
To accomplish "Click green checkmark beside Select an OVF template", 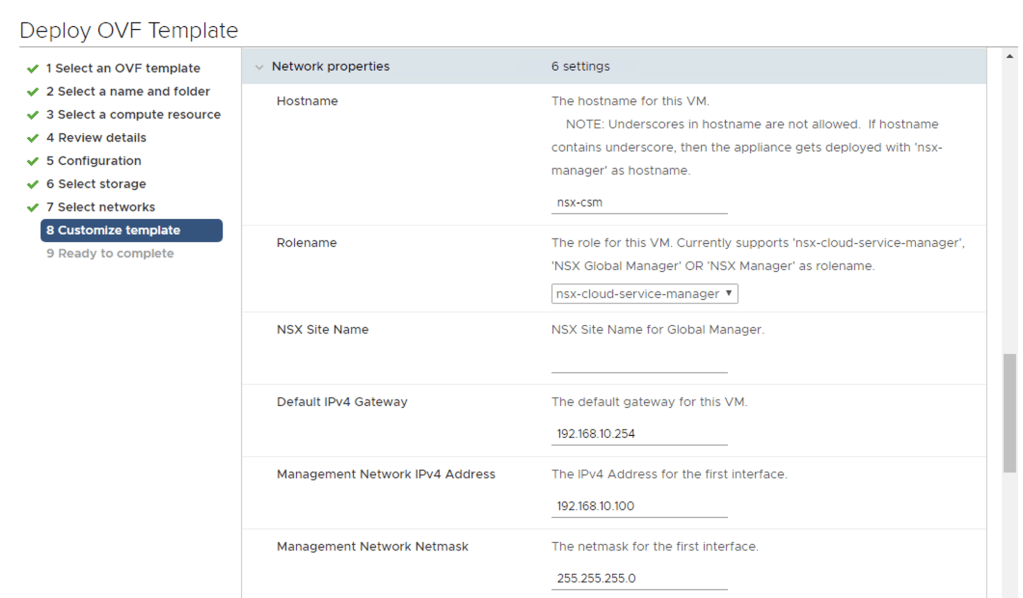I will [32, 69].
